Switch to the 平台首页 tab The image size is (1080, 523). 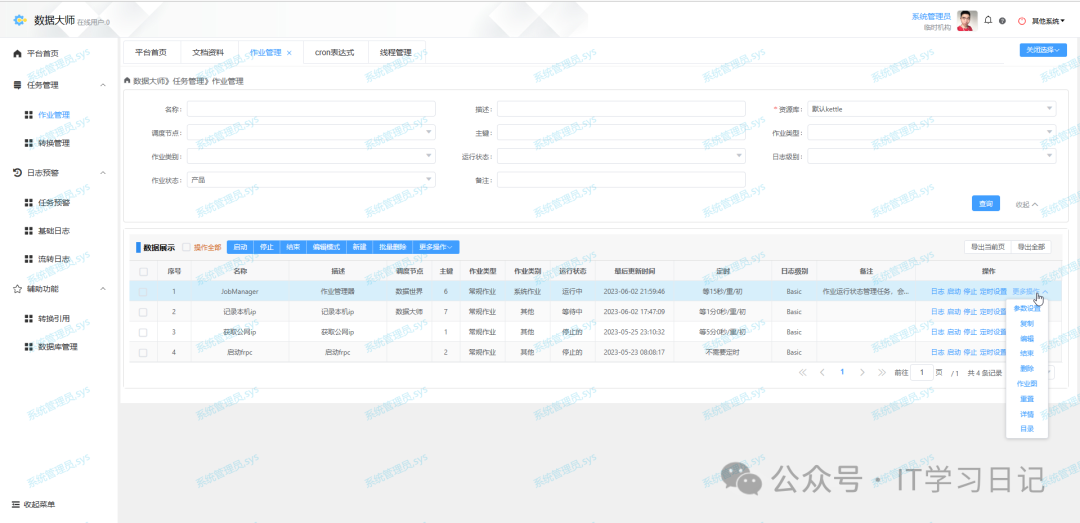(151, 52)
